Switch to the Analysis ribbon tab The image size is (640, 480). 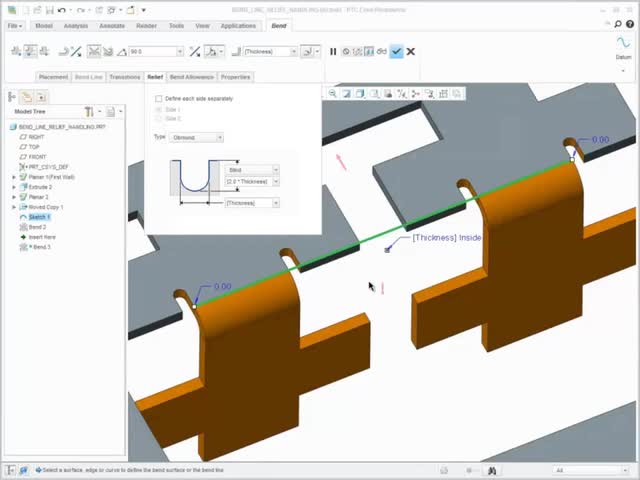click(x=76, y=26)
